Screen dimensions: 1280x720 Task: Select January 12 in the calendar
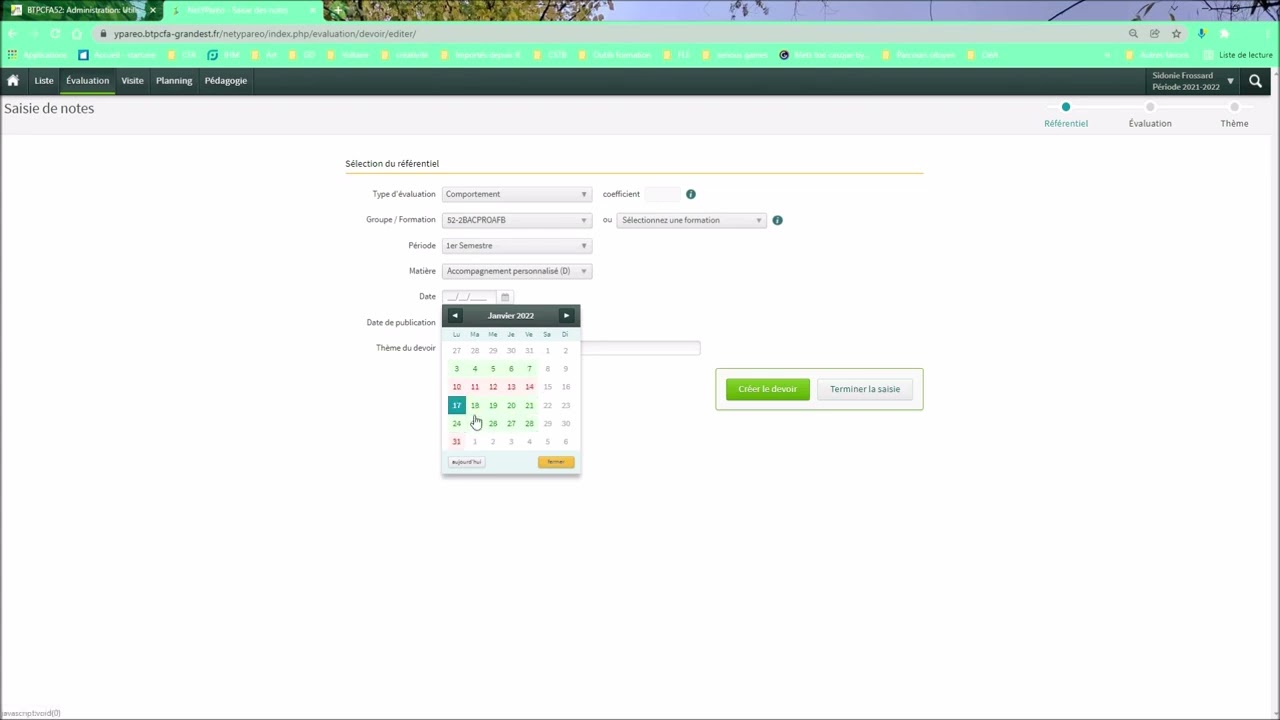click(493, 387)
